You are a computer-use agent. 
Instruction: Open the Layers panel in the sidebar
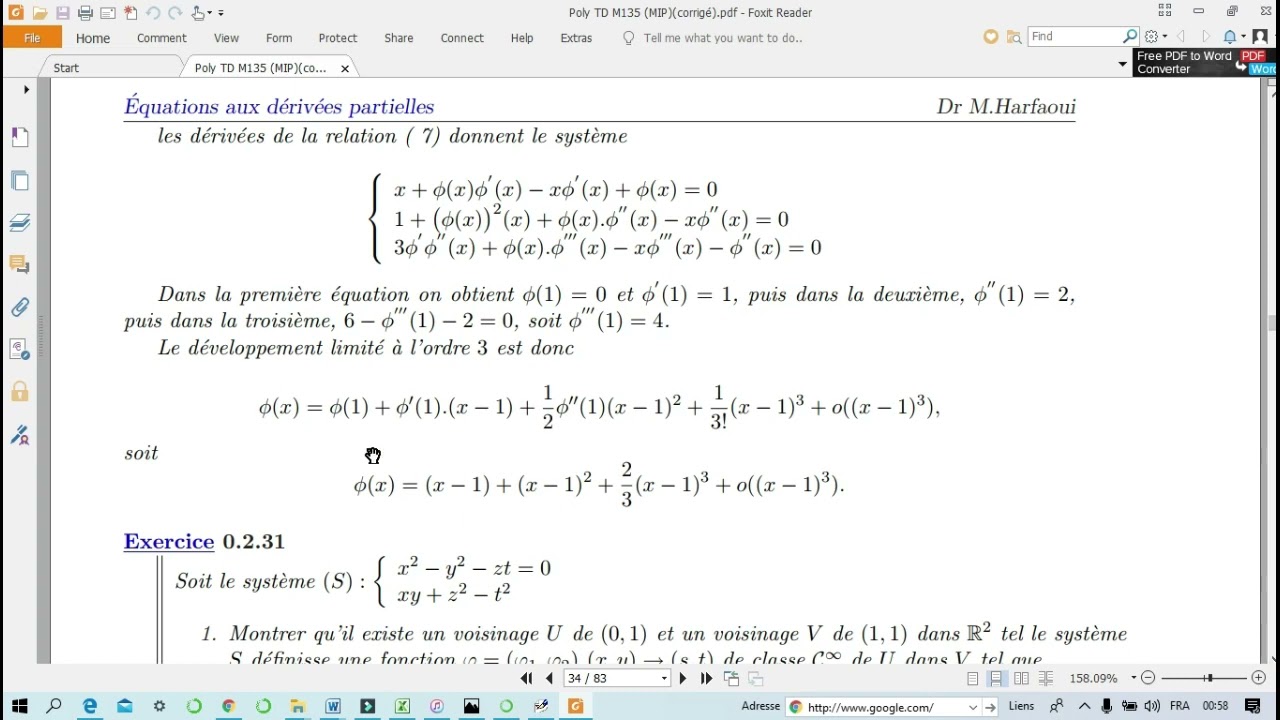[x=20, y=222]
